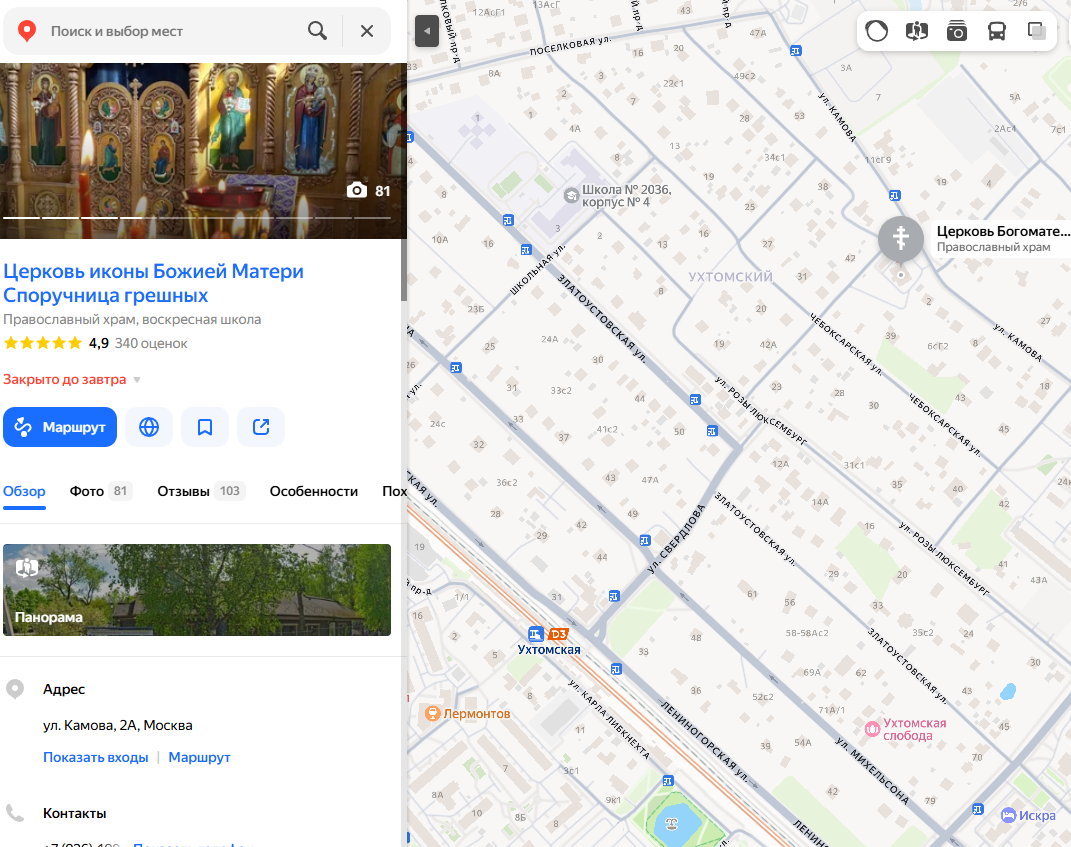1071x847 pixels.
Task: Click the address pin icon beside 'Адрес'
Action: [14, 689]
